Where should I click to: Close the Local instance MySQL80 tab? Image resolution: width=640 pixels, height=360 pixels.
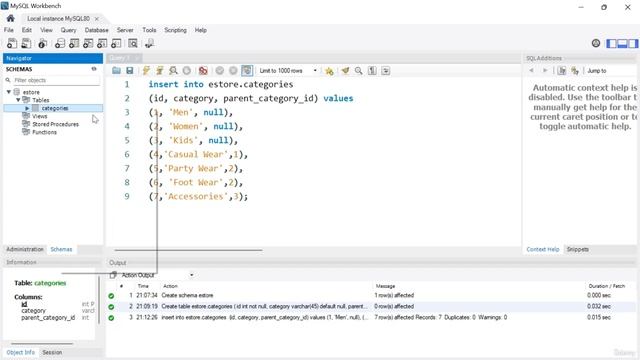pyautogui.click(x=97, y=19)
